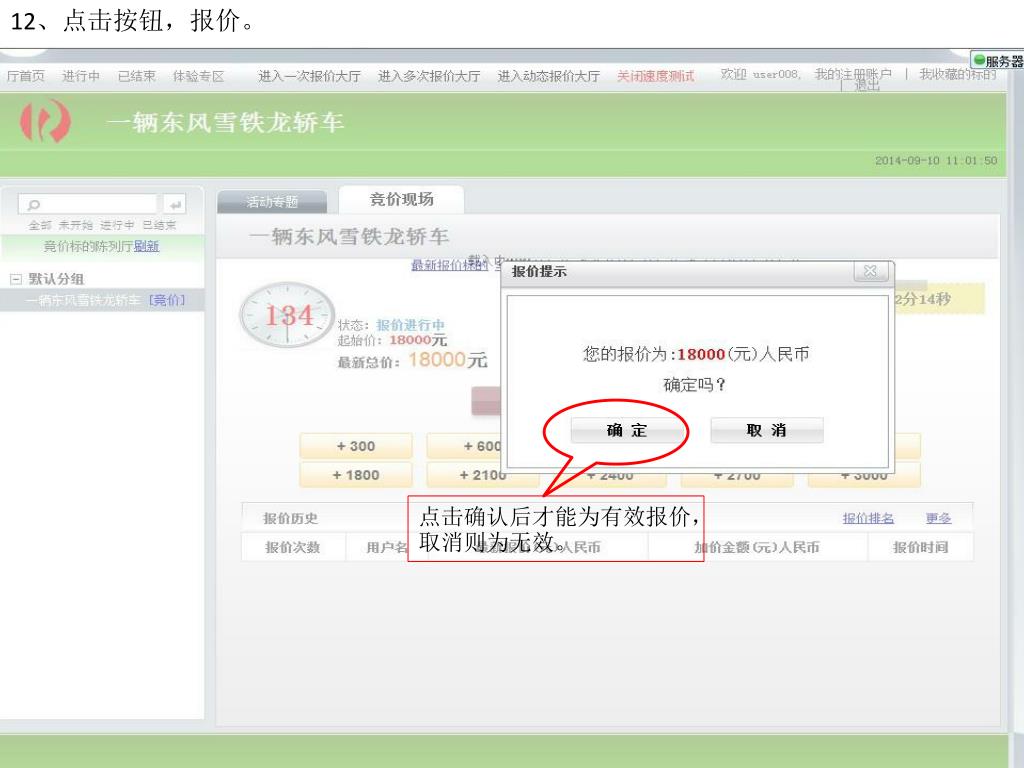
Task: Cancel the bid with 取消 button
Action: point(767,430)
